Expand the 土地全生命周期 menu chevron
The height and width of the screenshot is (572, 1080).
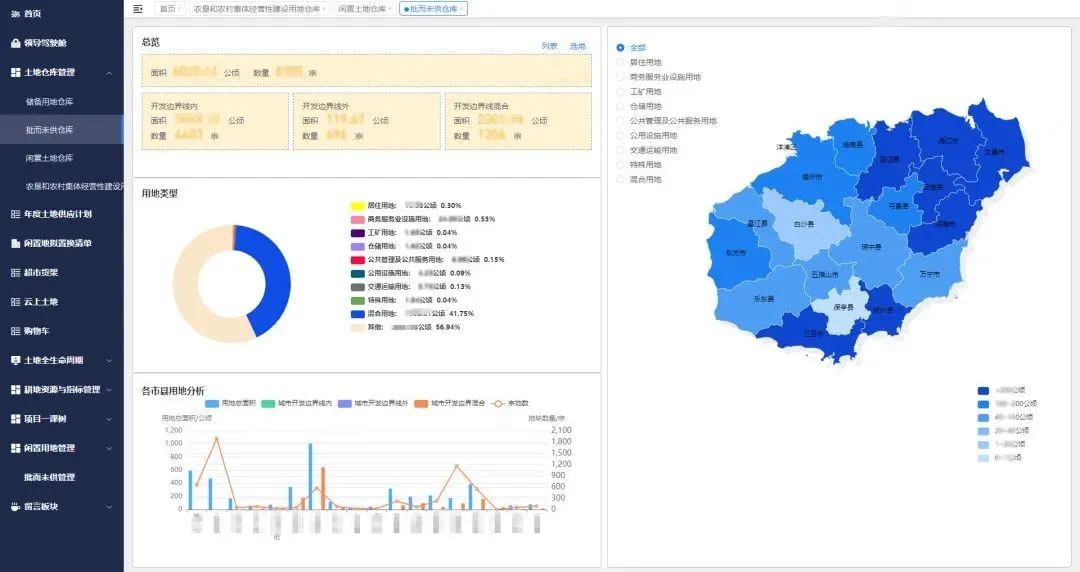pos(109,360)
